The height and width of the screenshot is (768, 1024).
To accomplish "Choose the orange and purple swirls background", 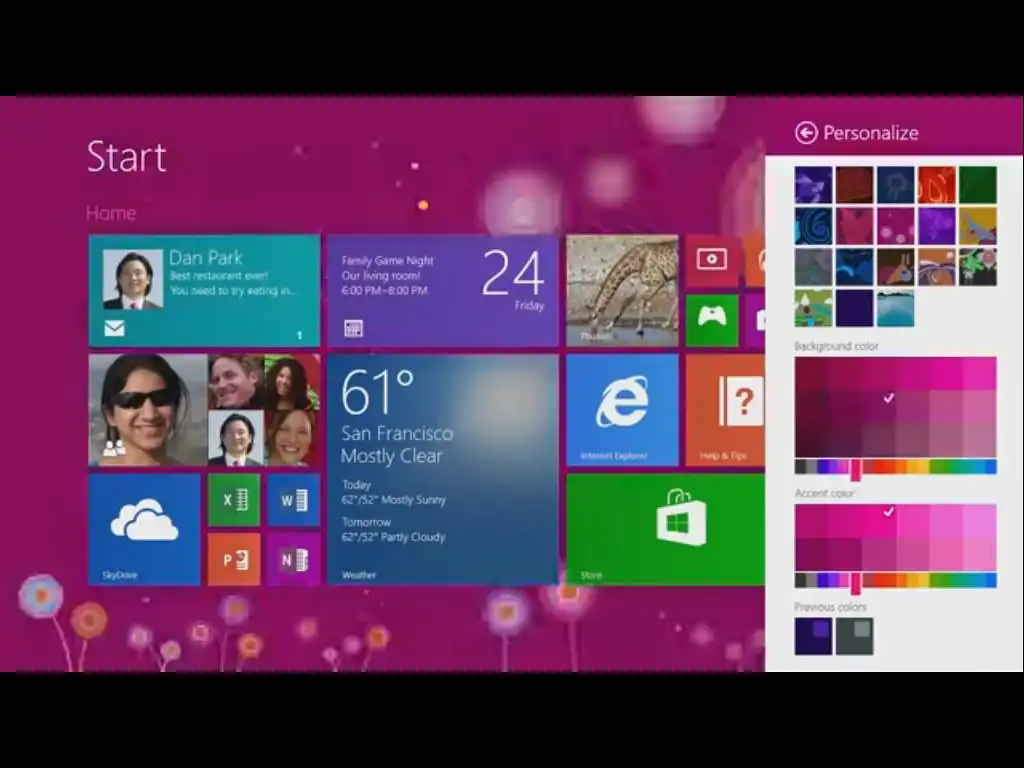I will 936,267.
